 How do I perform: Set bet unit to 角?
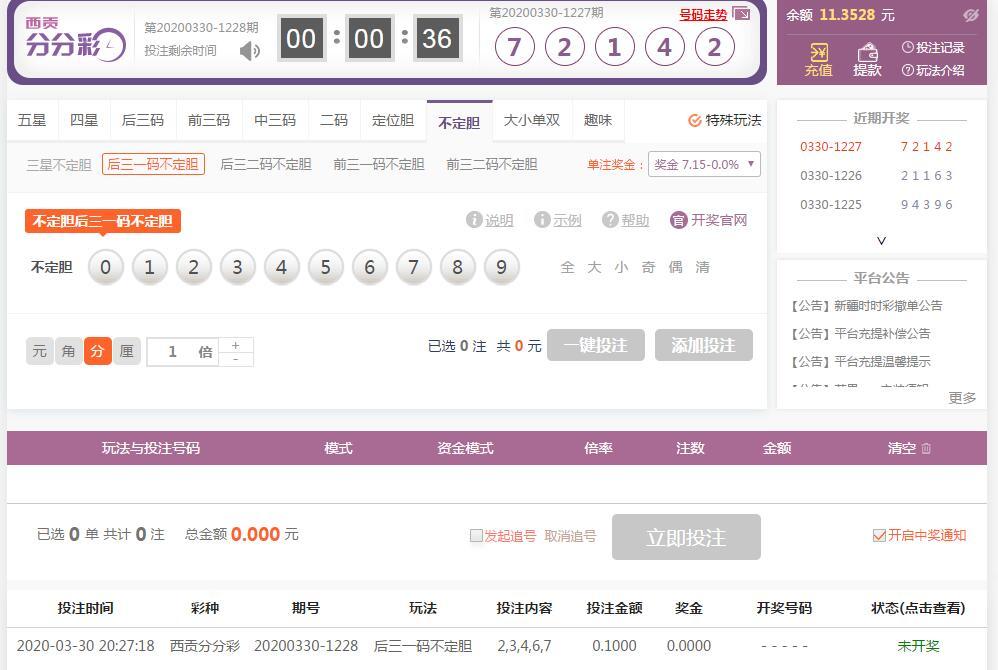pyautogui.click(x=69, y=351)
